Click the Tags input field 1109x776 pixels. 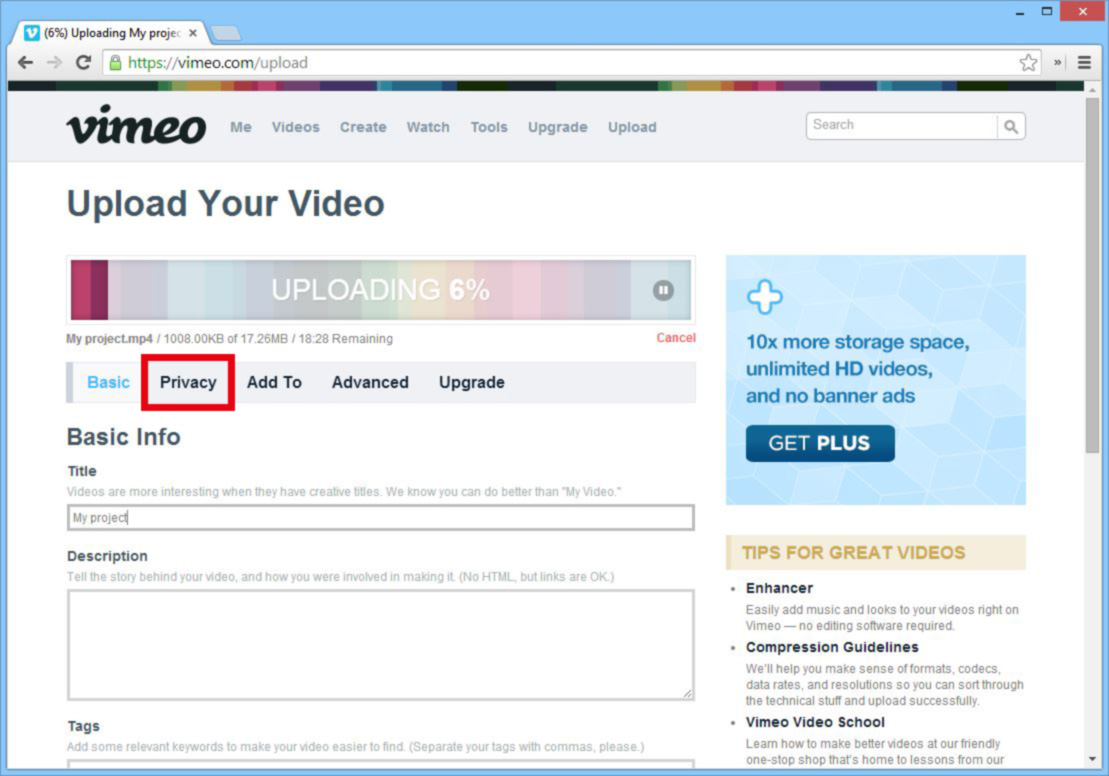[381, 764]
